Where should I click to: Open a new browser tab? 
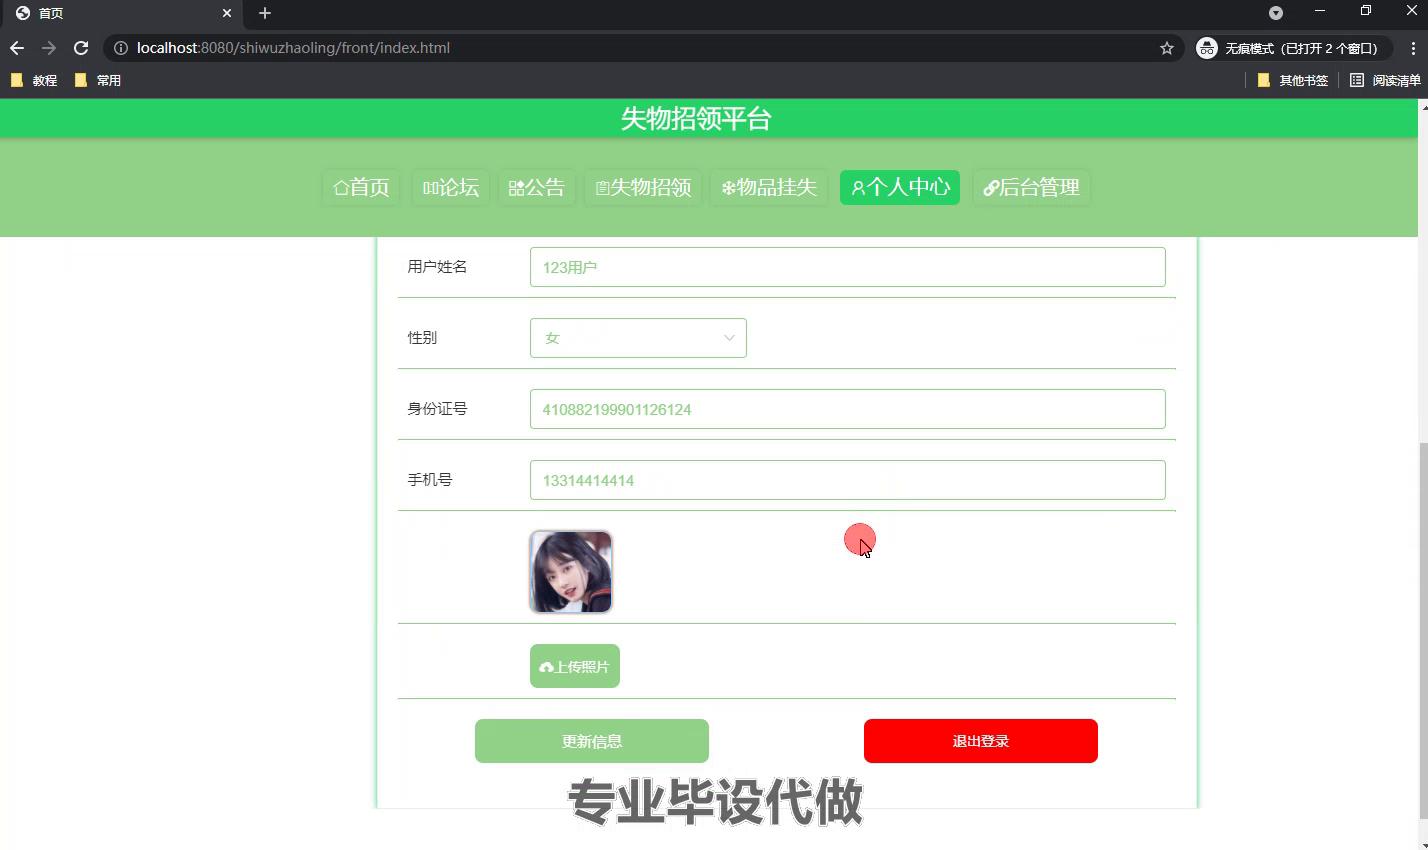click(265, 13)
